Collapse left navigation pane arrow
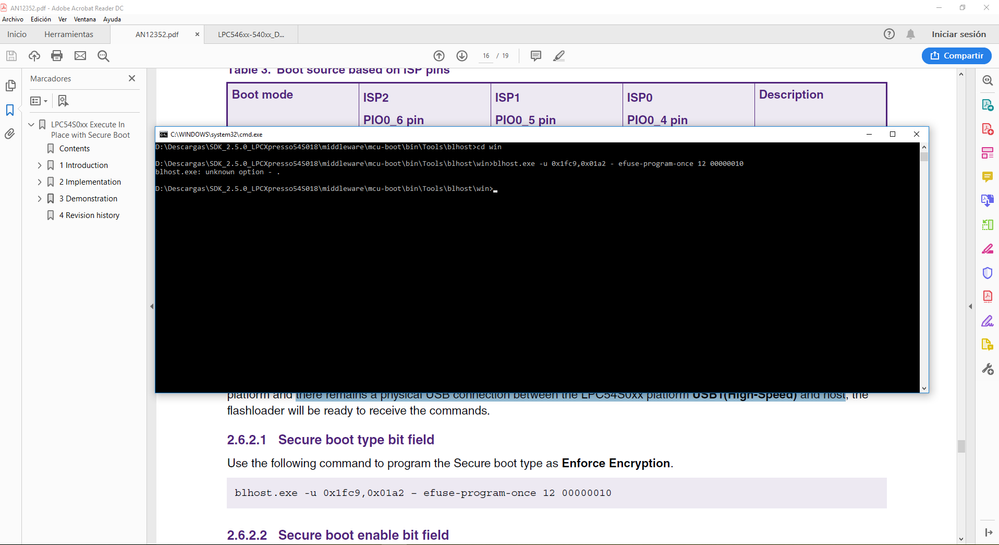This screenshot has width=999, height=545. click(x=152, y=307)
